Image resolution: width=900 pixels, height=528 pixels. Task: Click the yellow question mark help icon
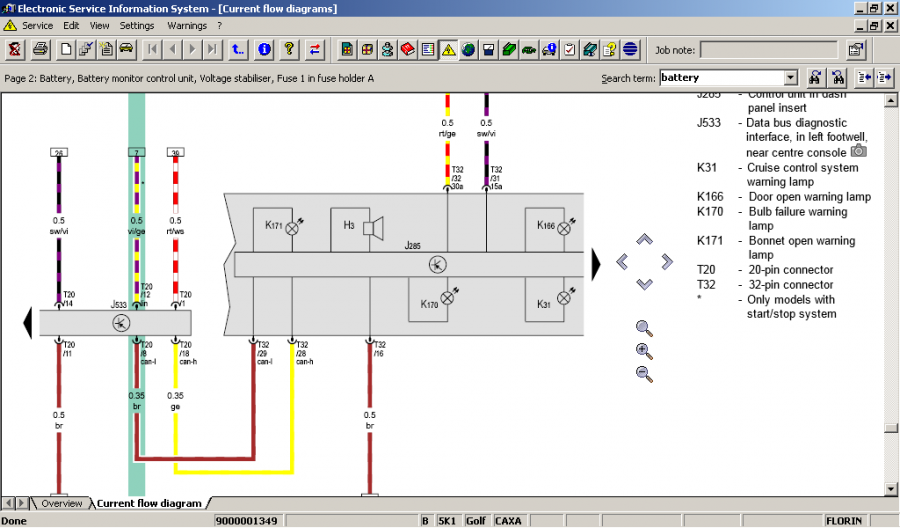pyautogui.click(x=289, y=49)
